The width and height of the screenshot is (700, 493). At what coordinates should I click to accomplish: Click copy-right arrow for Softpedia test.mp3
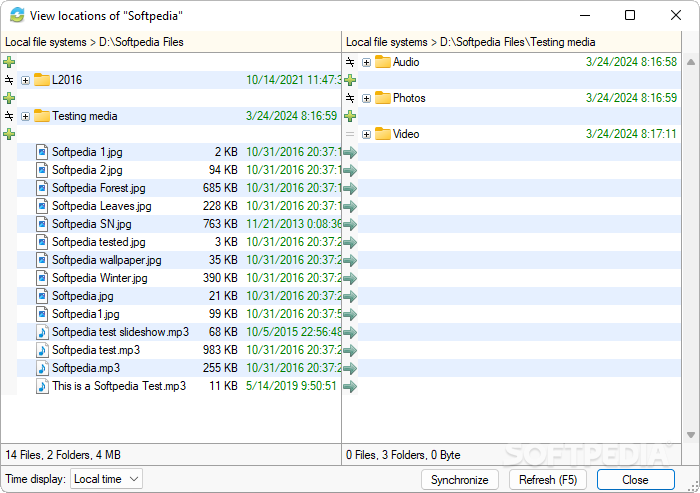tap(350, 350)
